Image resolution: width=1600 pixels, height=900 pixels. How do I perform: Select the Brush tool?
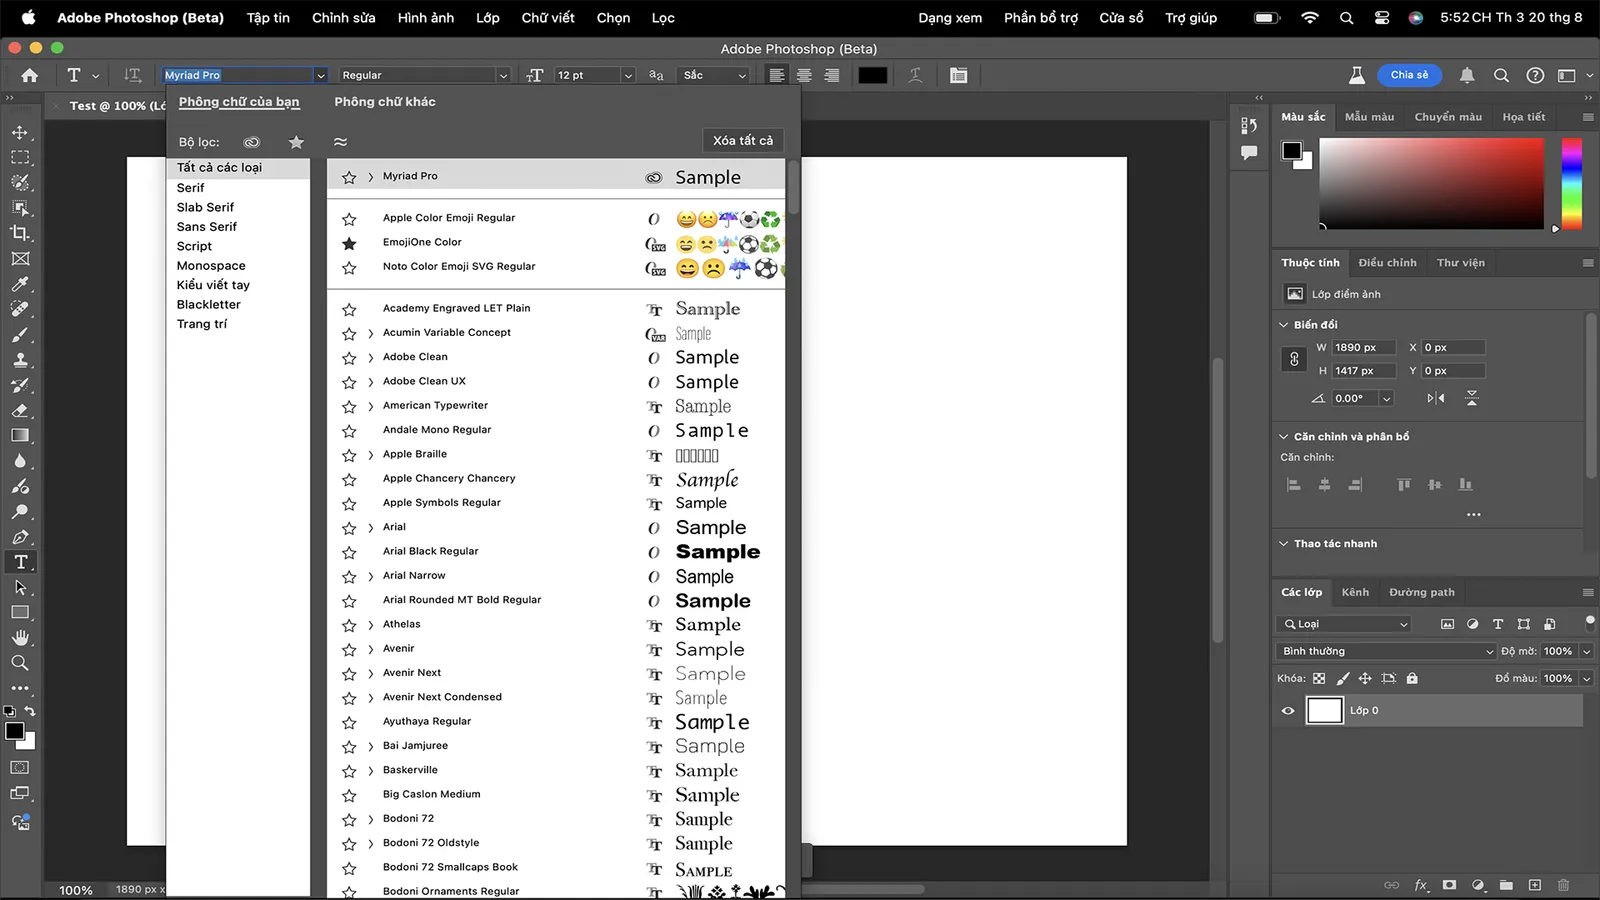tap(20, 335)
